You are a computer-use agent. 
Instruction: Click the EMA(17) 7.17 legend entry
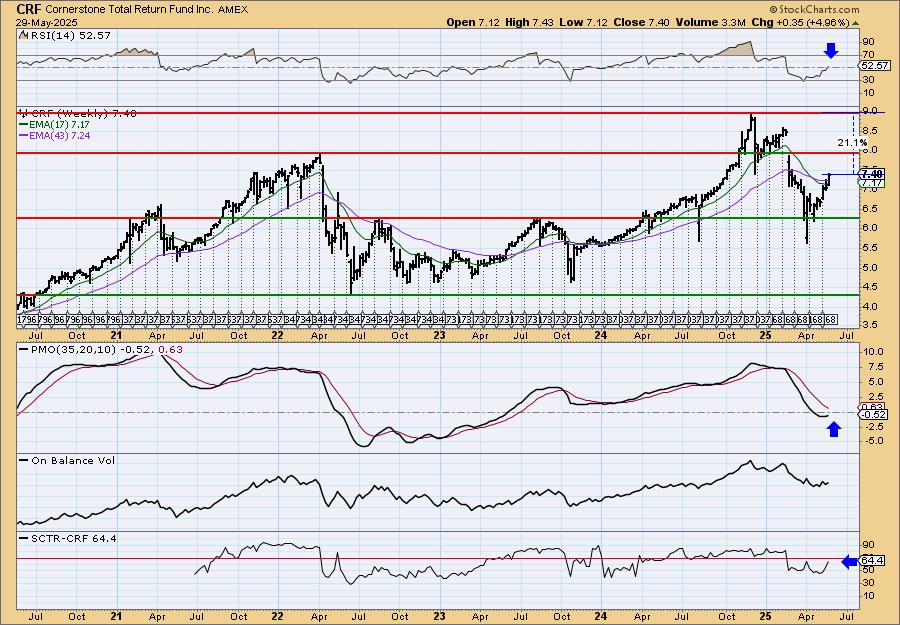(x=59, y=125)
